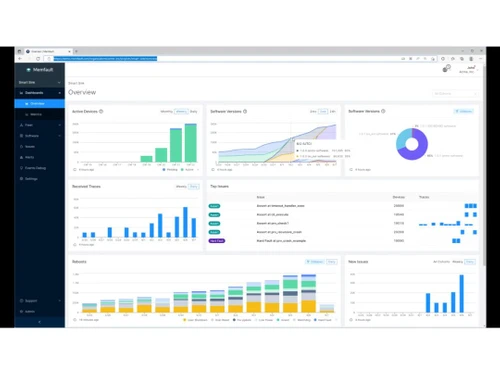Open a new browser tab
This screenshot has height=375, width=500.
[x=76, y=51]
